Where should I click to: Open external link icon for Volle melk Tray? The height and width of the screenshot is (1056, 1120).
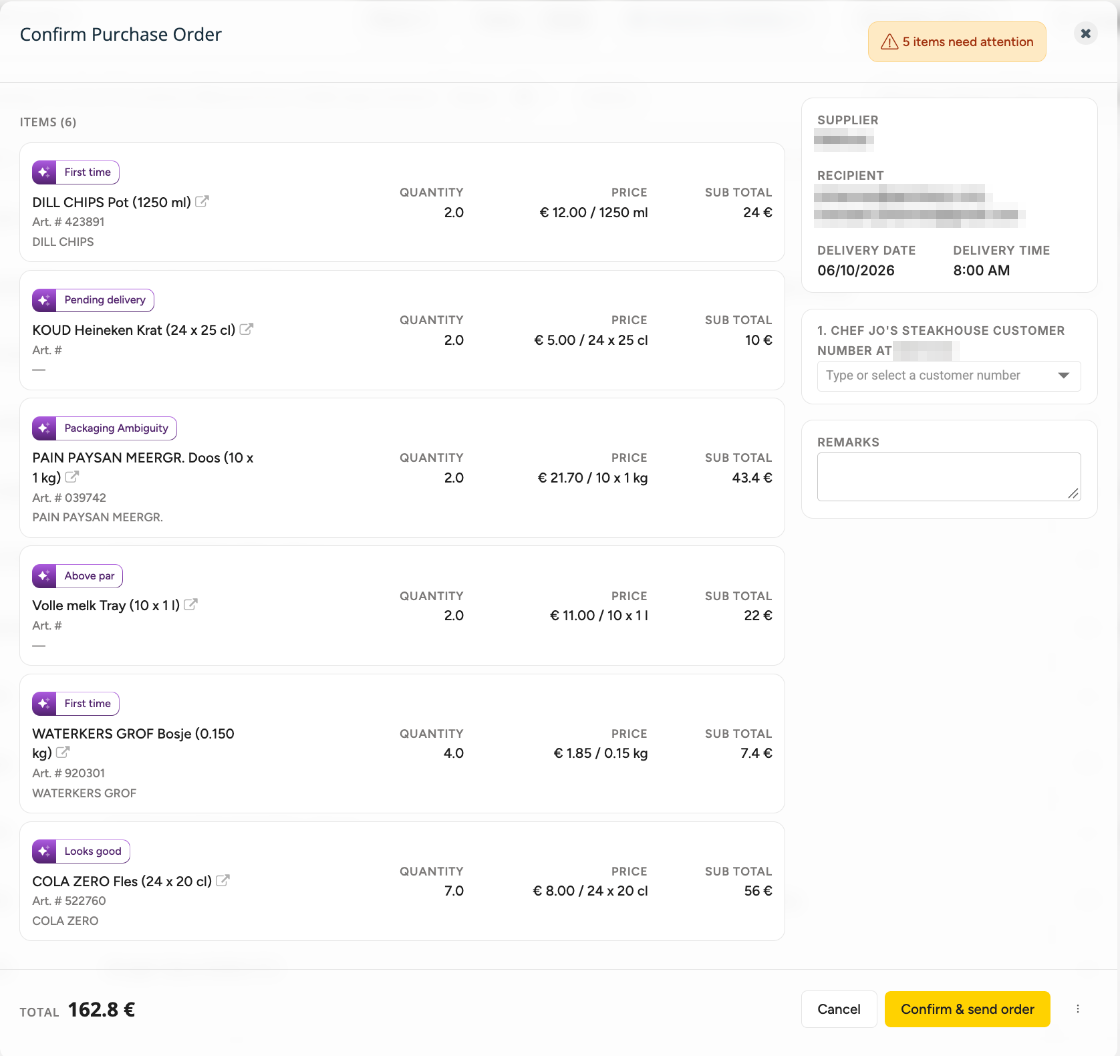[x=191, y=604]
